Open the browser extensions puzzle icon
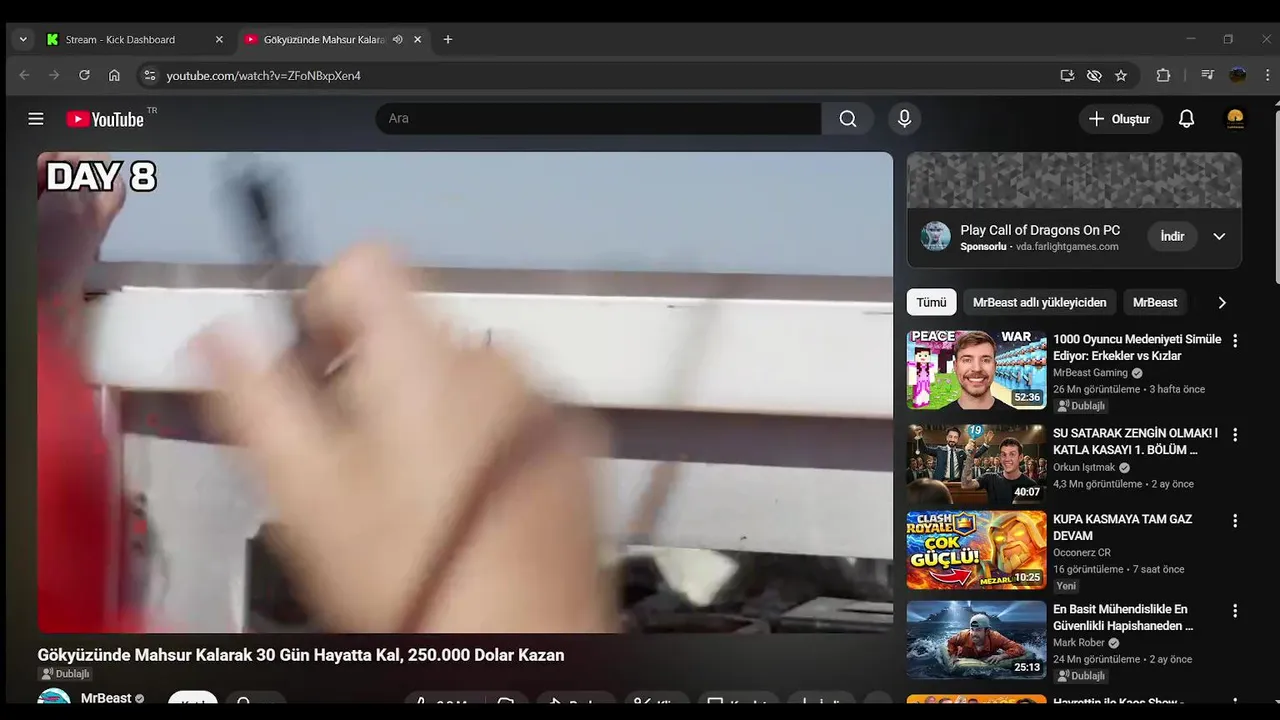Screen dimensions: 1280x720 point(1163,75)
